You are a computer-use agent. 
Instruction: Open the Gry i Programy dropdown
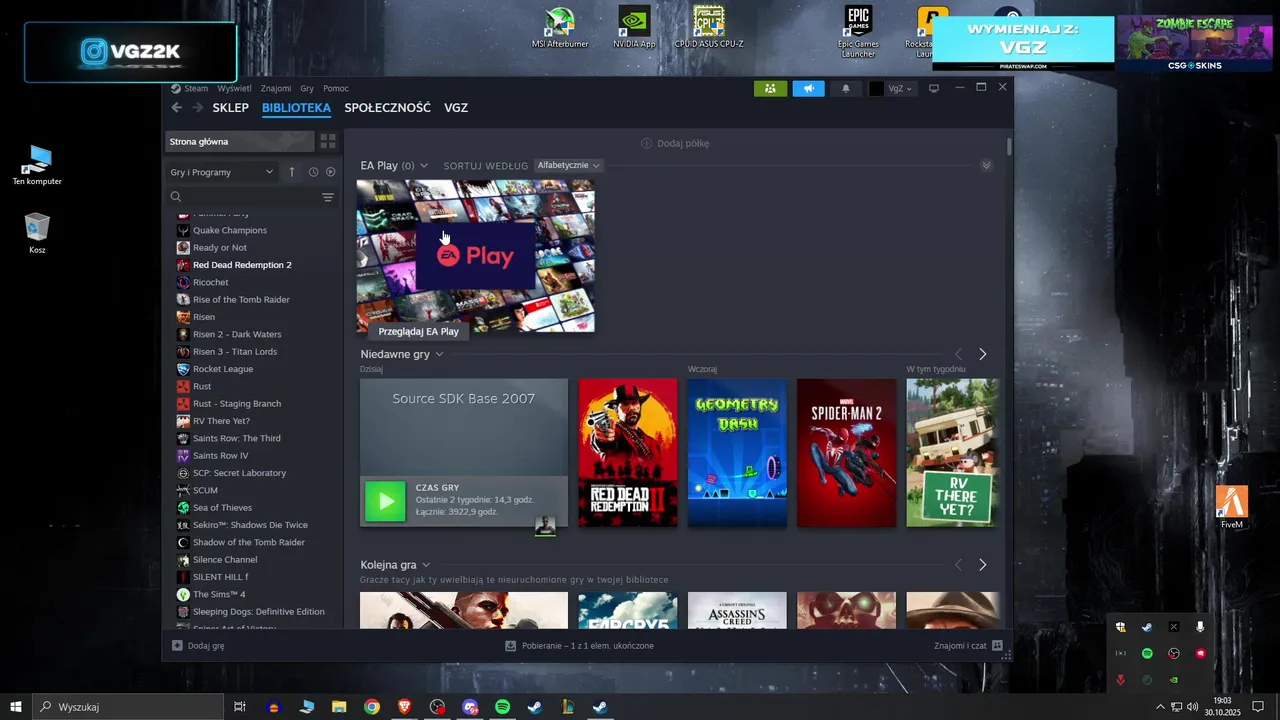coord(221,172)
